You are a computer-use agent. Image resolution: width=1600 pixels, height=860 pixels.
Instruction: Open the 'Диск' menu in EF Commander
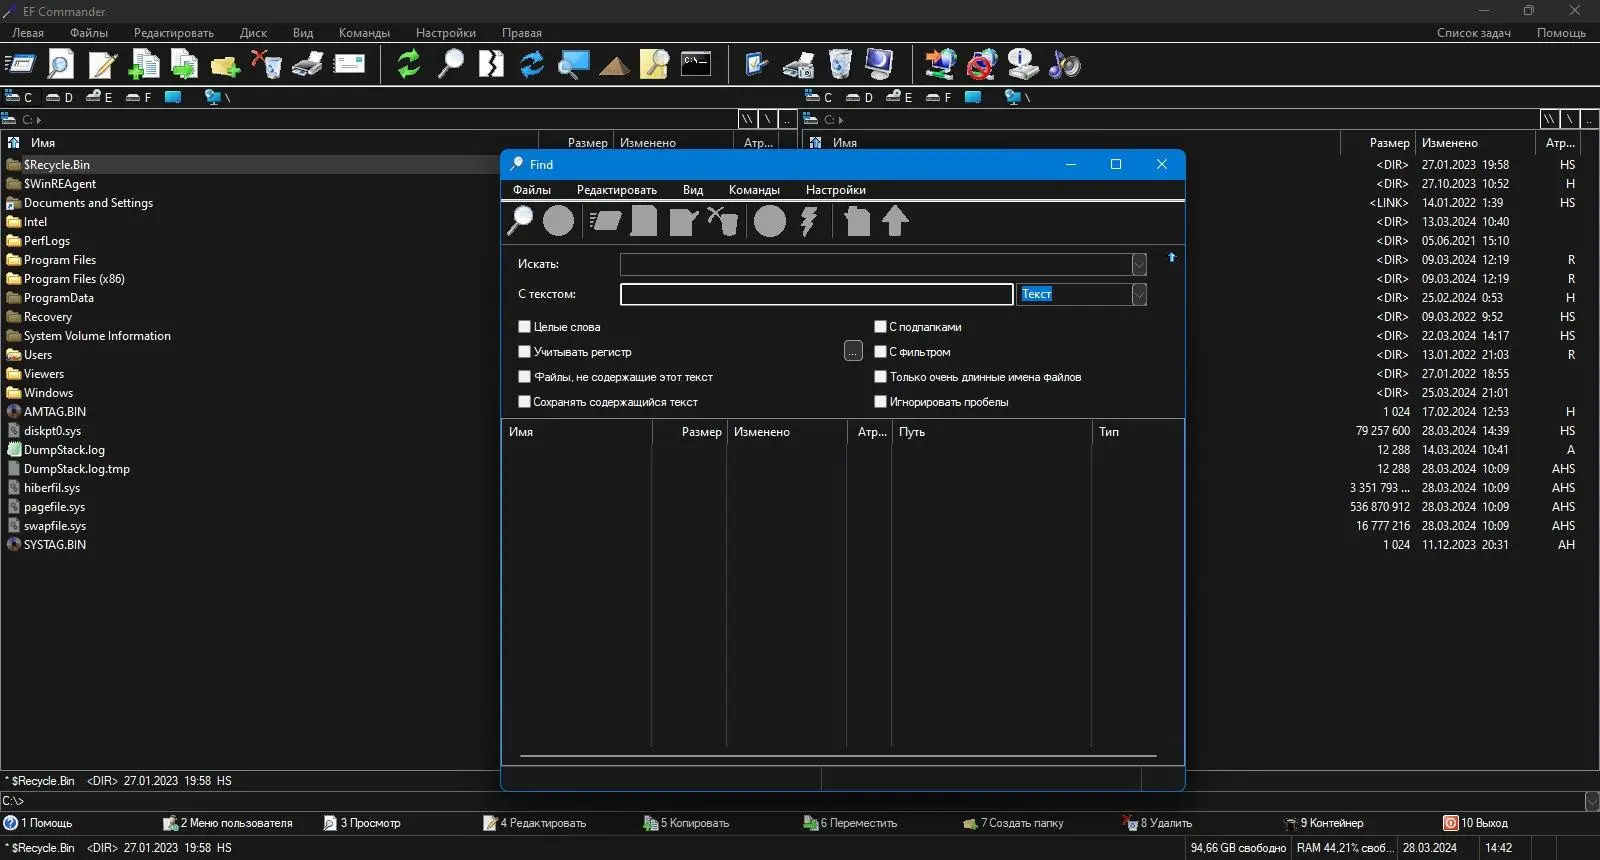click(253, 33)
